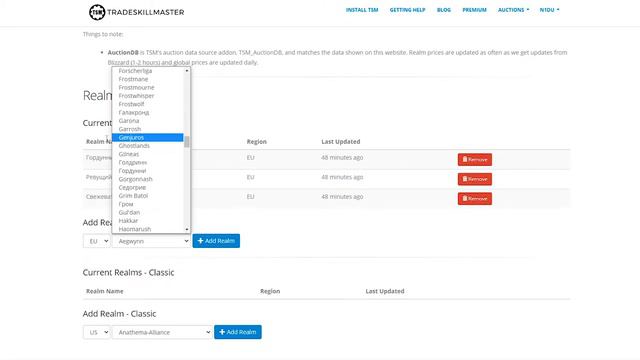Open the Aegwynn realm dropdown
640x360 pixels.
151,241
